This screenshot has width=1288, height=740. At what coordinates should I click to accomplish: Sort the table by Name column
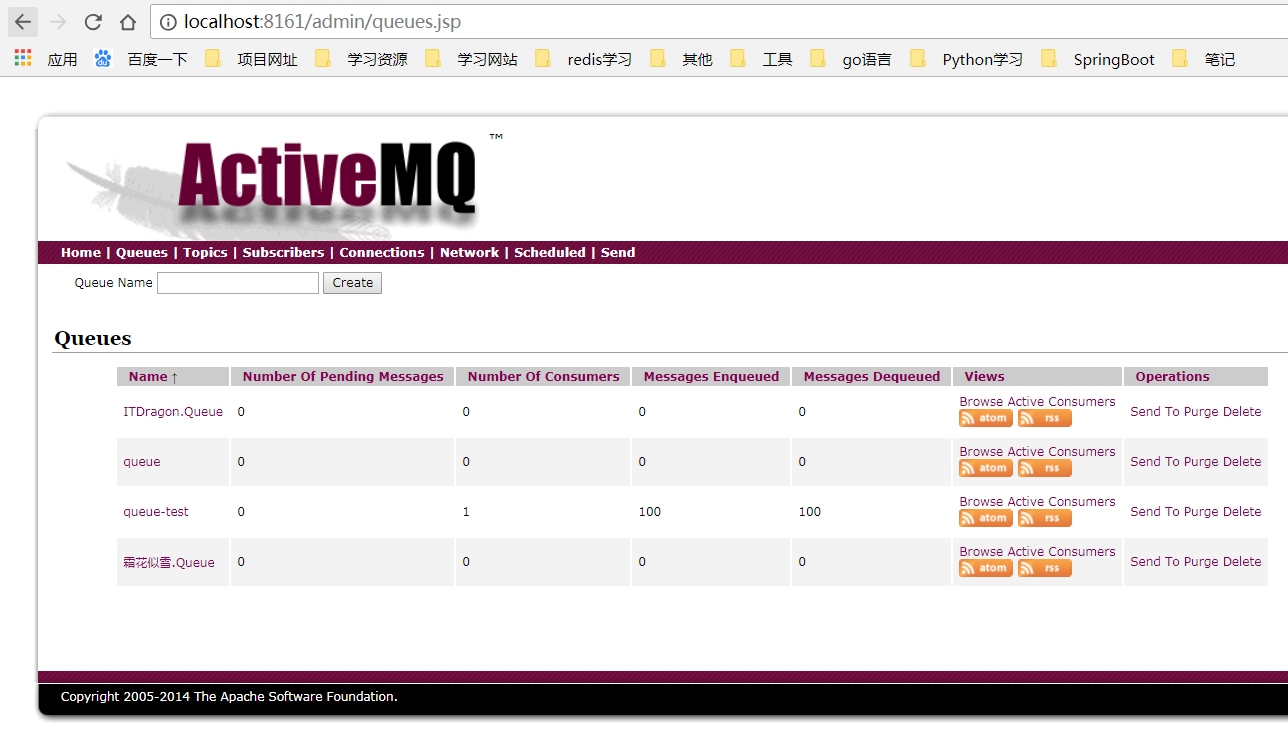153,377
